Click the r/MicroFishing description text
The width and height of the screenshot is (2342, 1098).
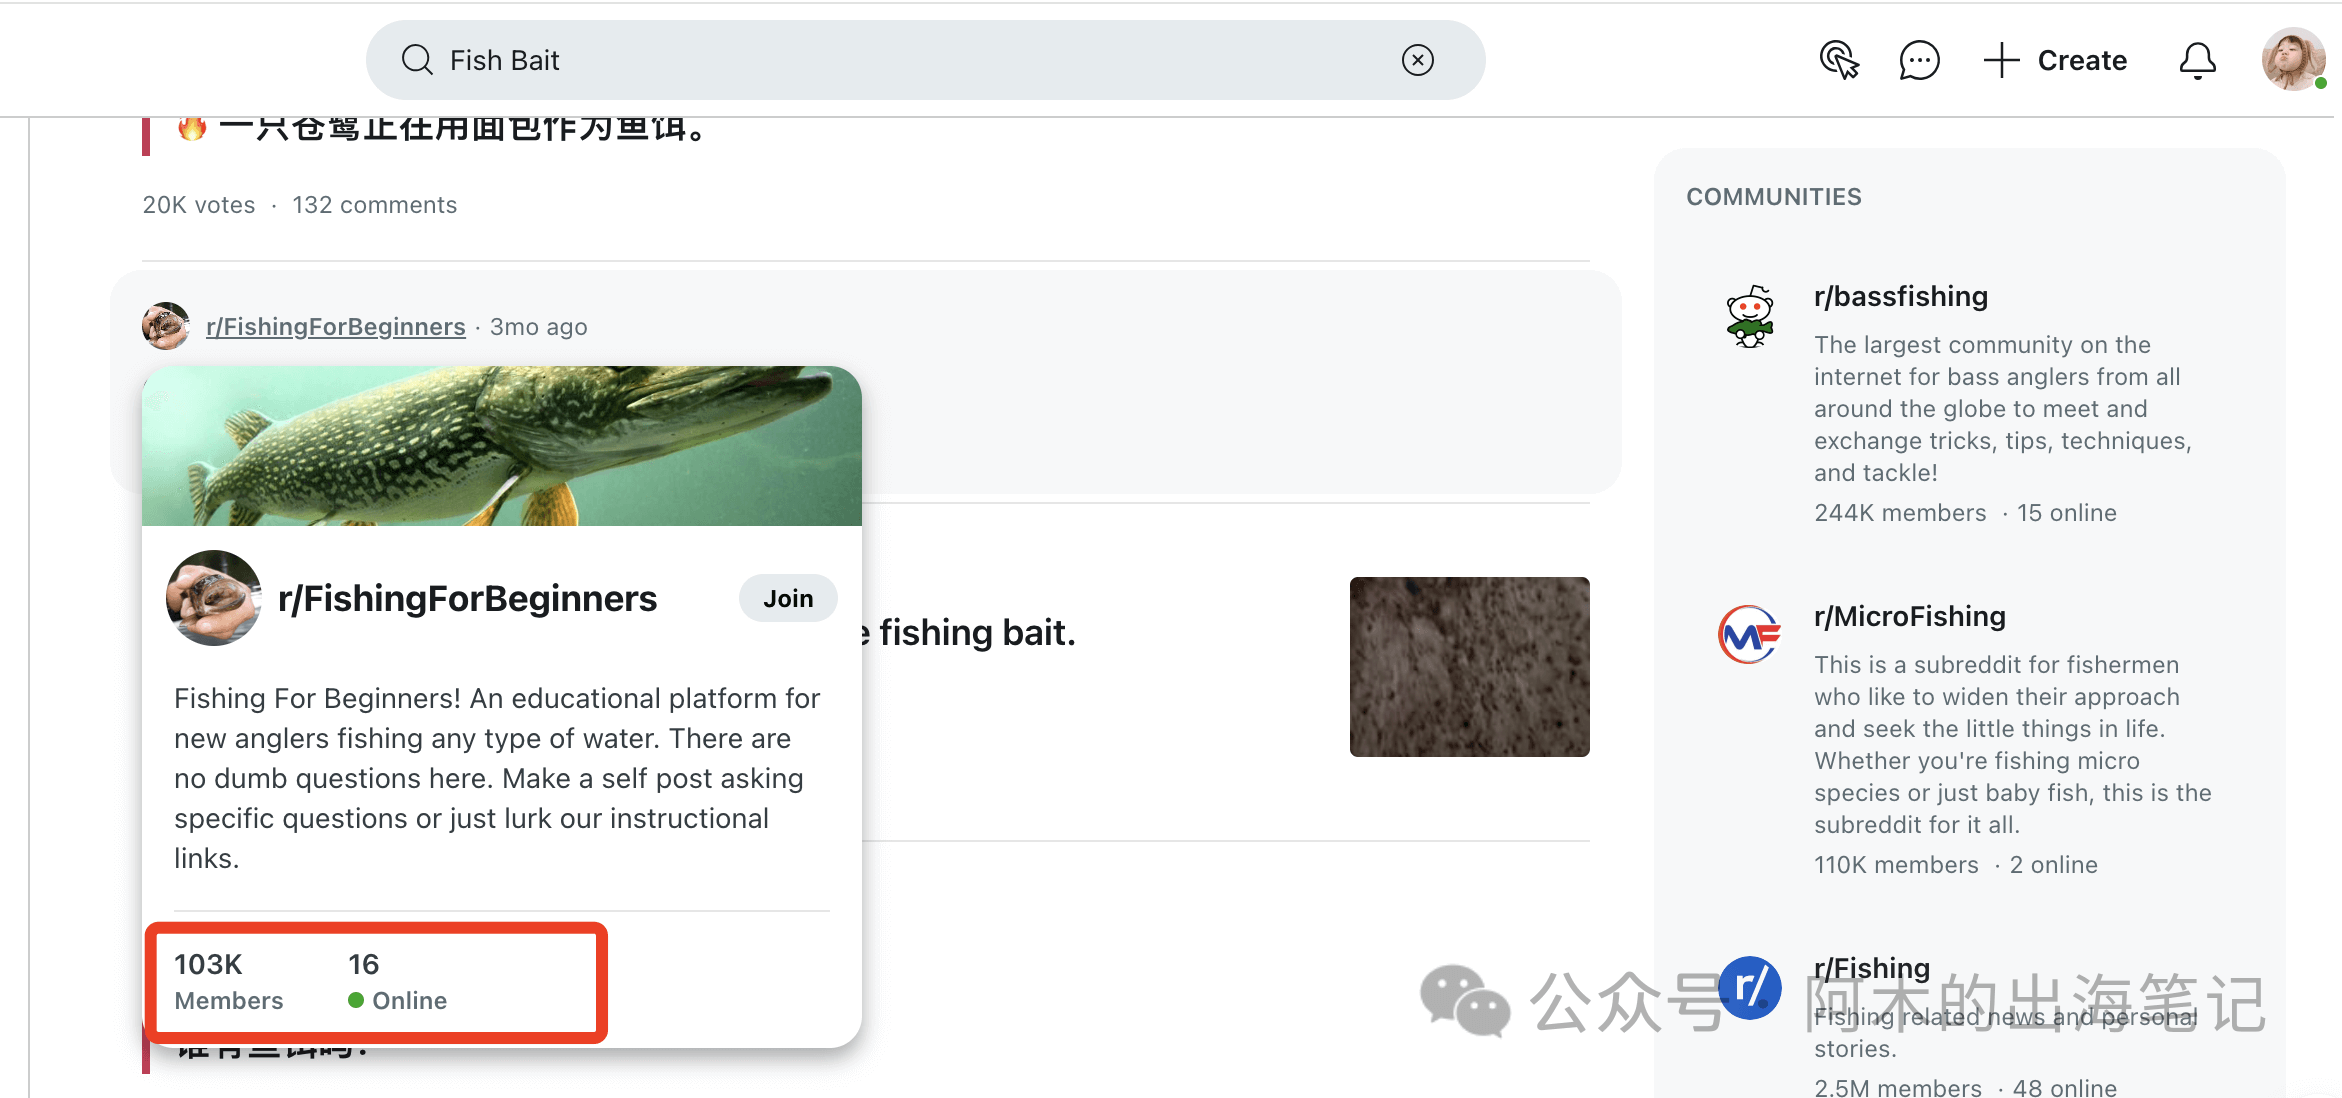pos(2013,745)
